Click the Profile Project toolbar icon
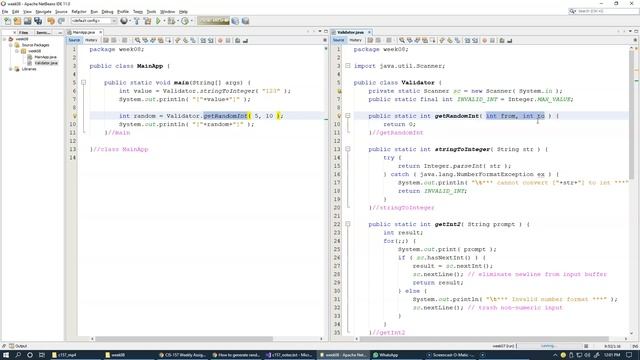This screenshot has width=640, height=360. (185, 21)
